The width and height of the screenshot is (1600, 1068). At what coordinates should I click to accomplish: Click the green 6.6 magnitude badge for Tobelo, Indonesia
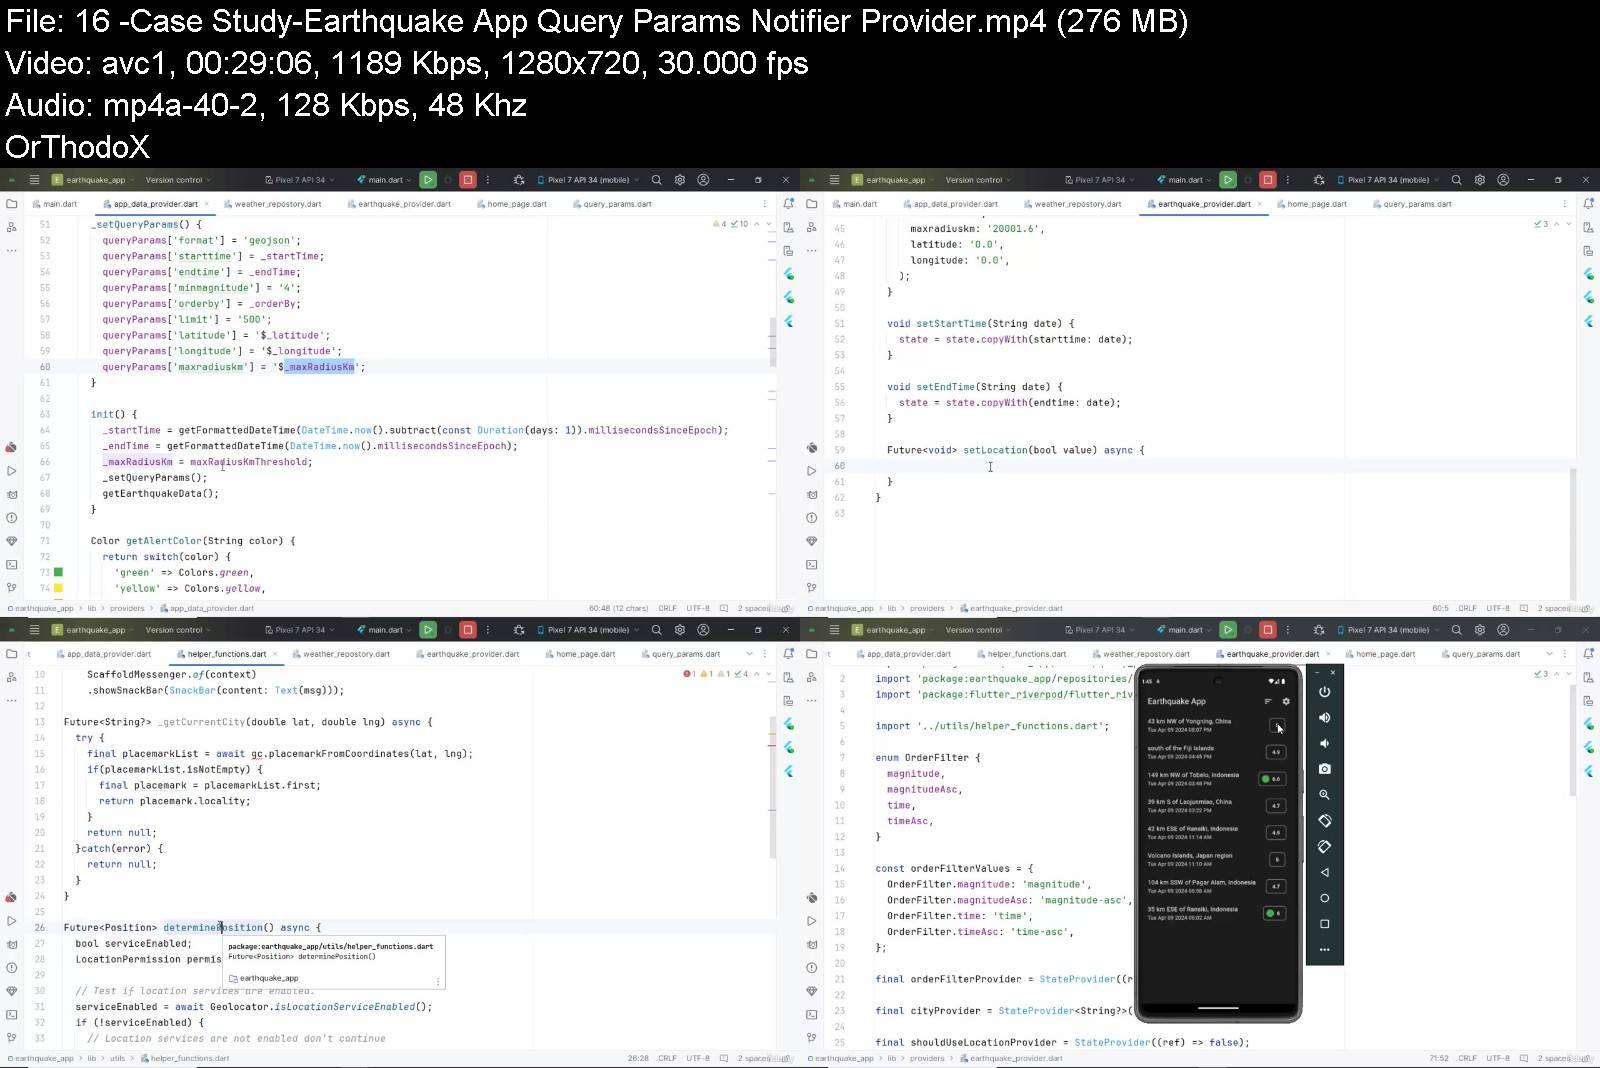[1273, 779]
